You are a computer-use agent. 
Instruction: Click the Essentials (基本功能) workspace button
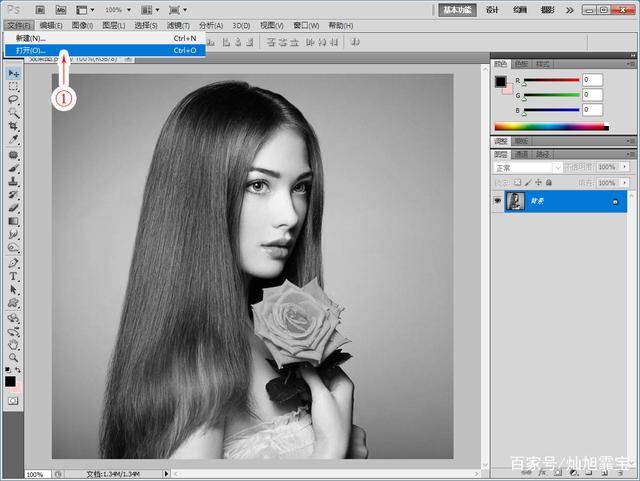coord(455,9)
